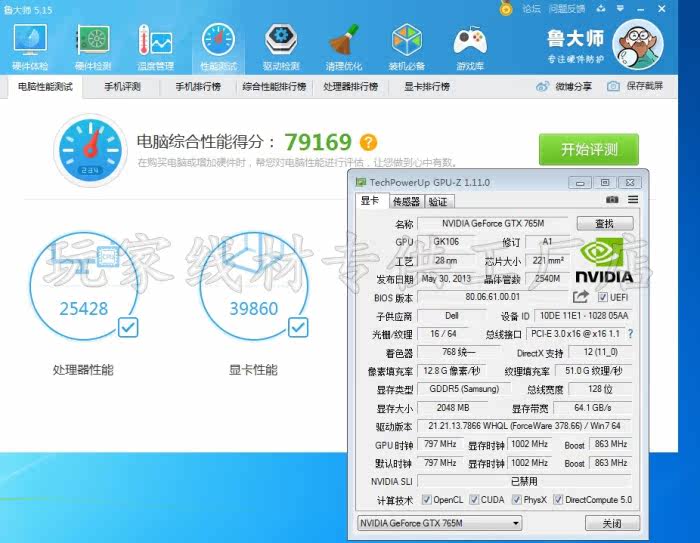Click the 鲁大师 mascot avatar
Screen dimensions: 700x543
point(638,45)
